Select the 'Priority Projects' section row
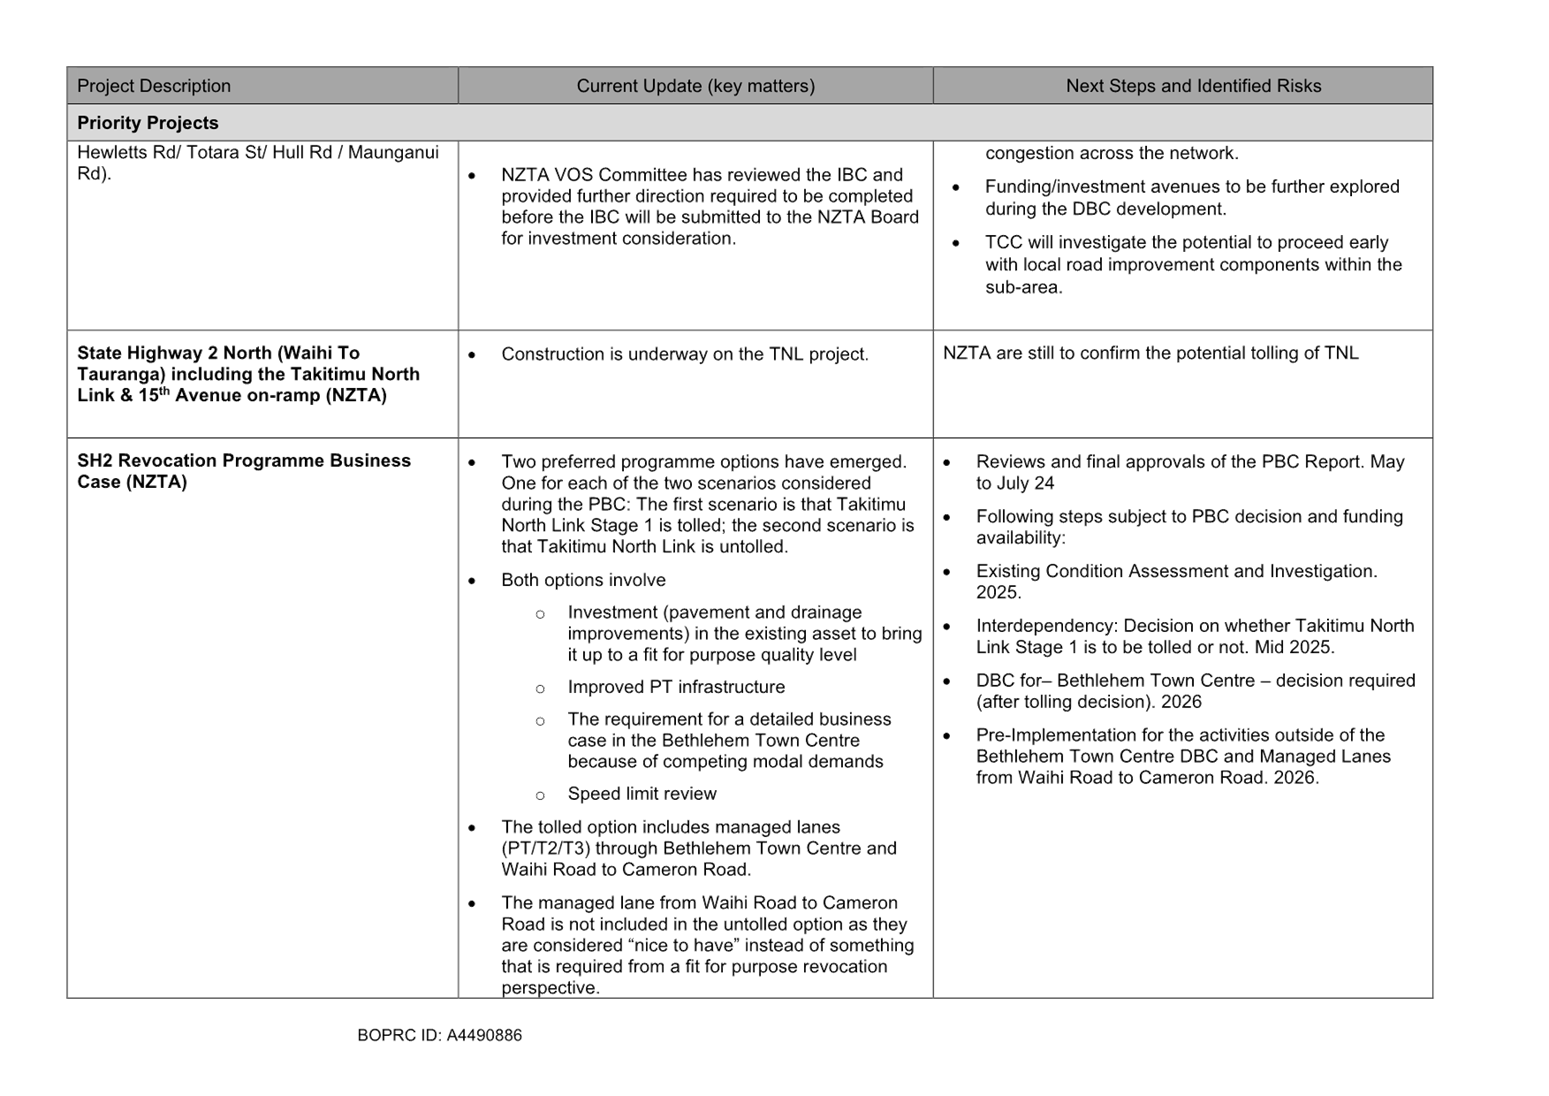The width and height of the screenshot is (1549, 1096). coord(749,123)
